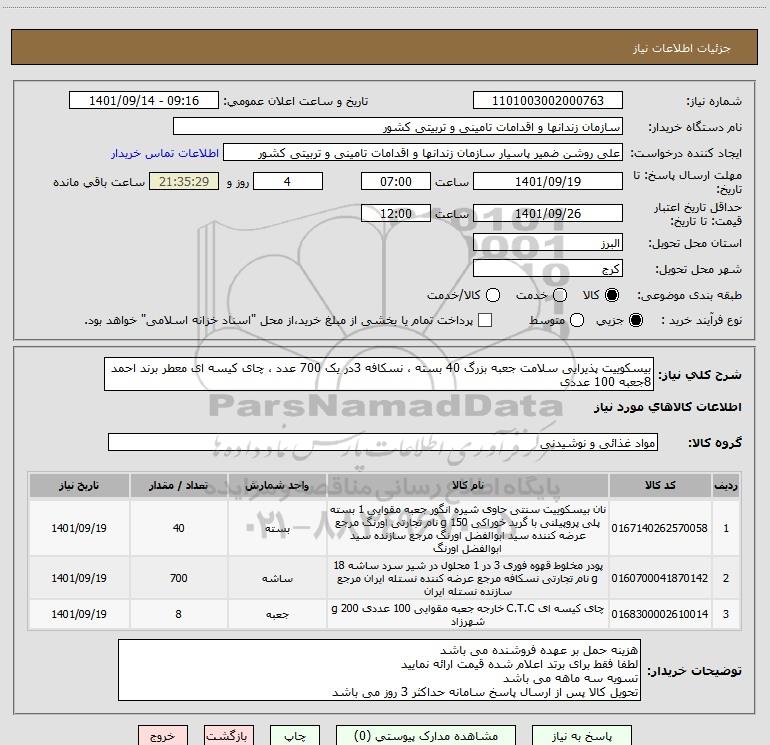Click the جزئیات اطلاعات نیاز header title
This screenshot has width=770, height=745.
(681, 48)
